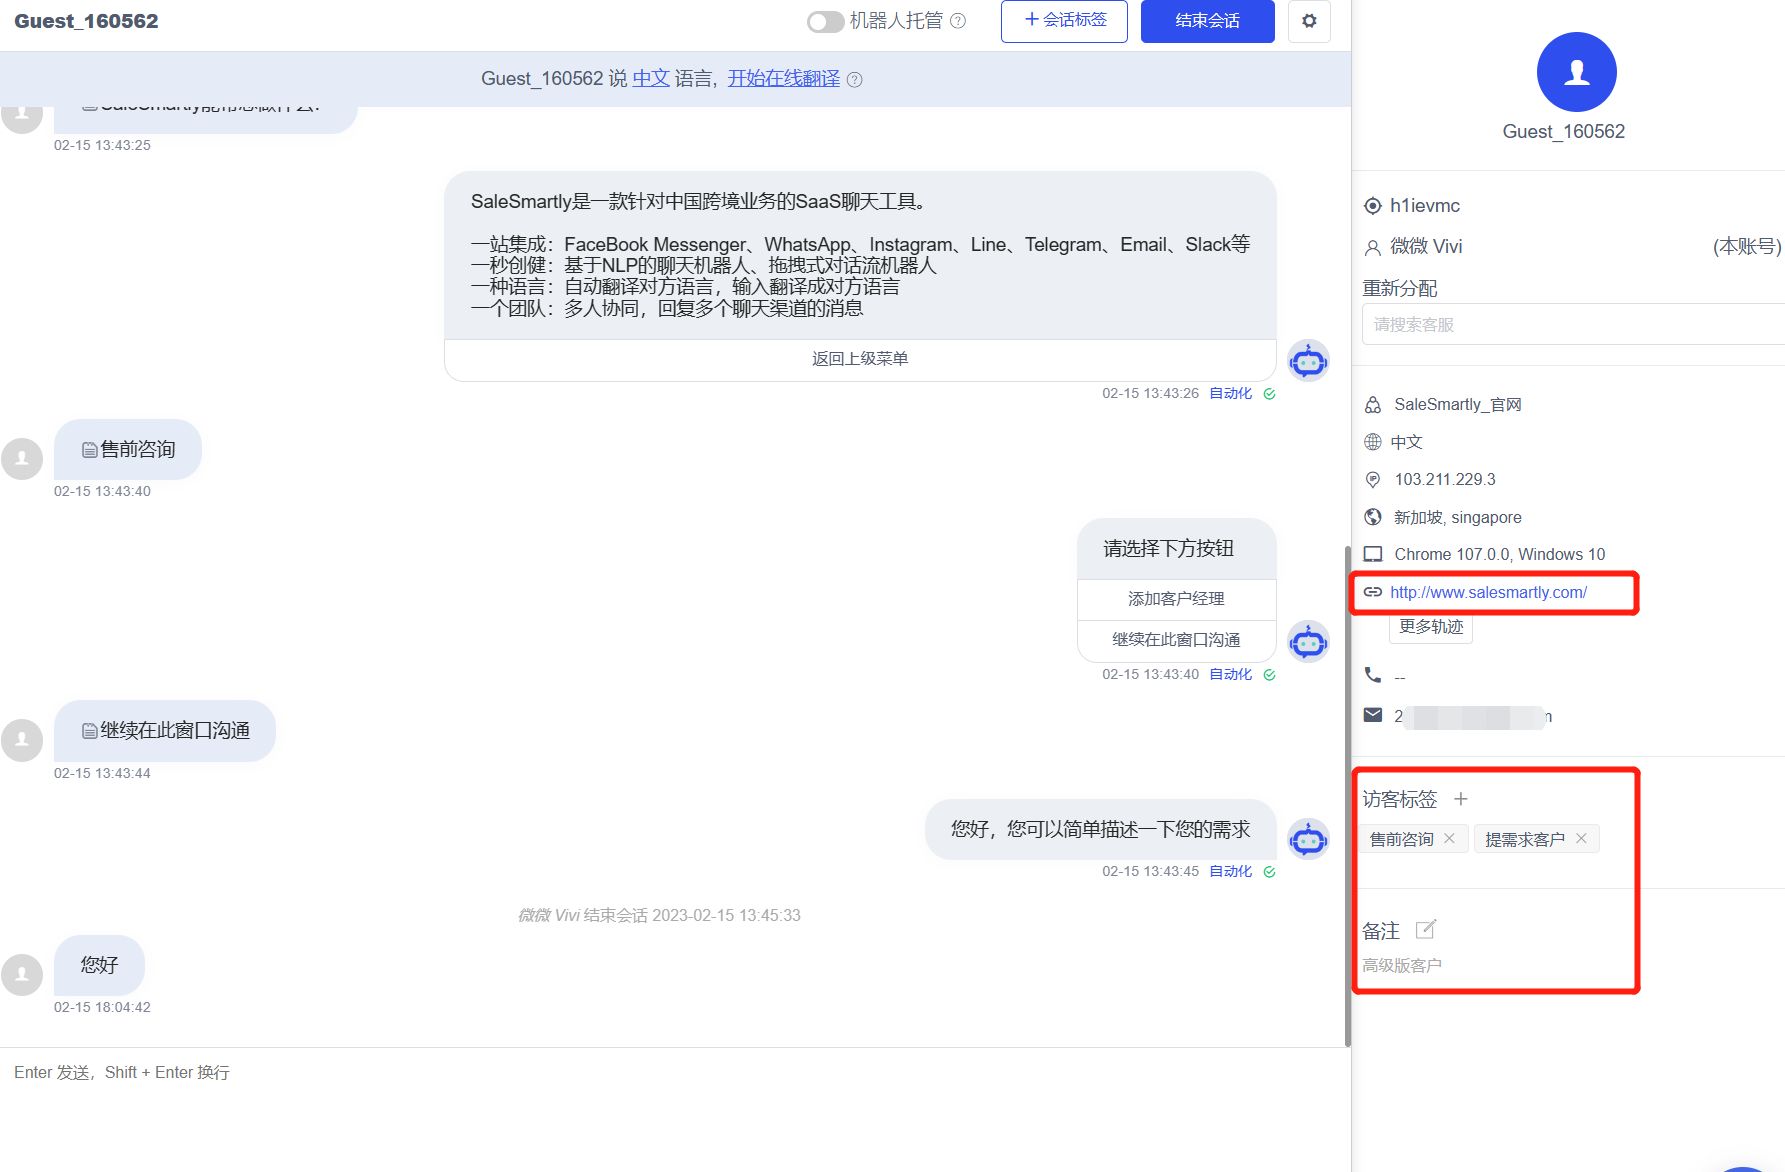The width and height of the screenshot is (1785, 1172).
Task: Add a visitor tag with plus icon
Action: point(1461,799)
